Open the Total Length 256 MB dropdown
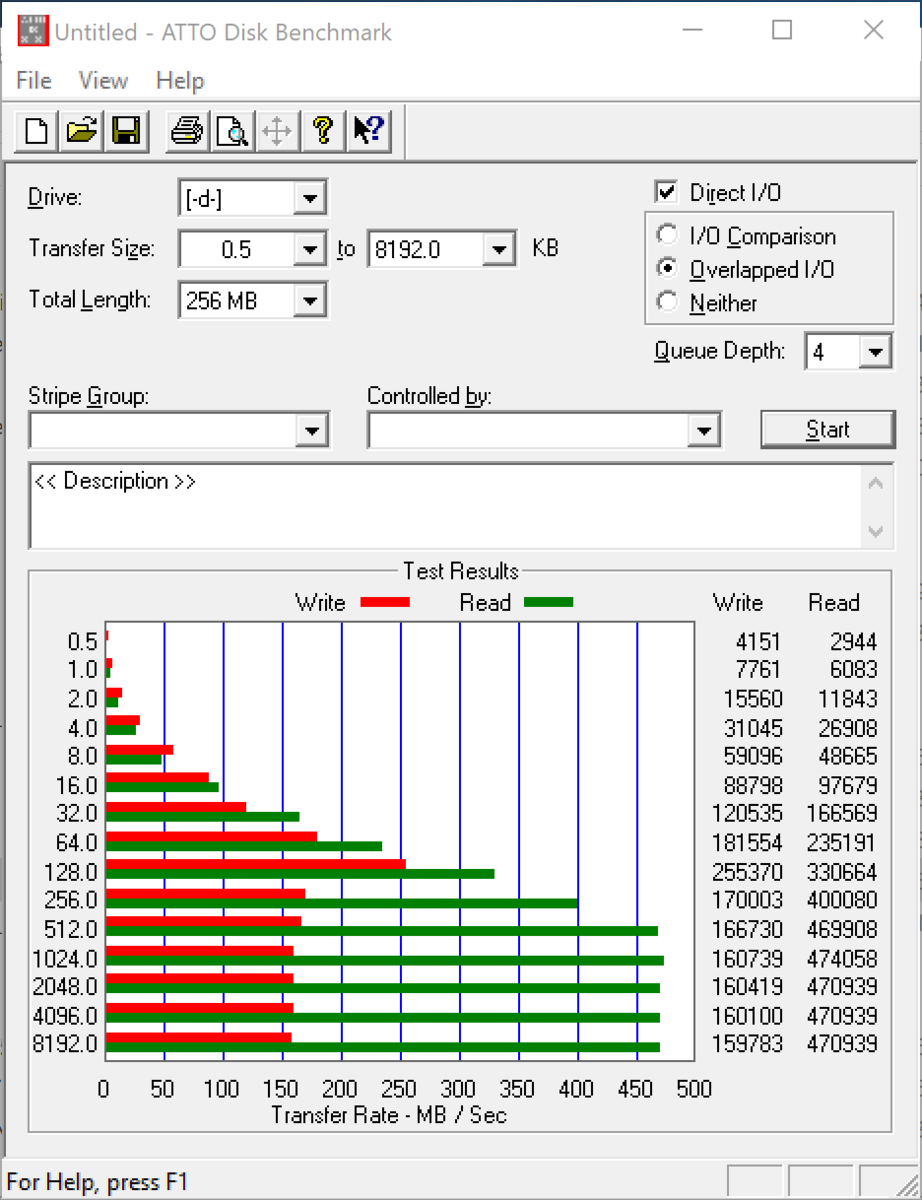Screen dimensions: 922x1200 (310, 300)
